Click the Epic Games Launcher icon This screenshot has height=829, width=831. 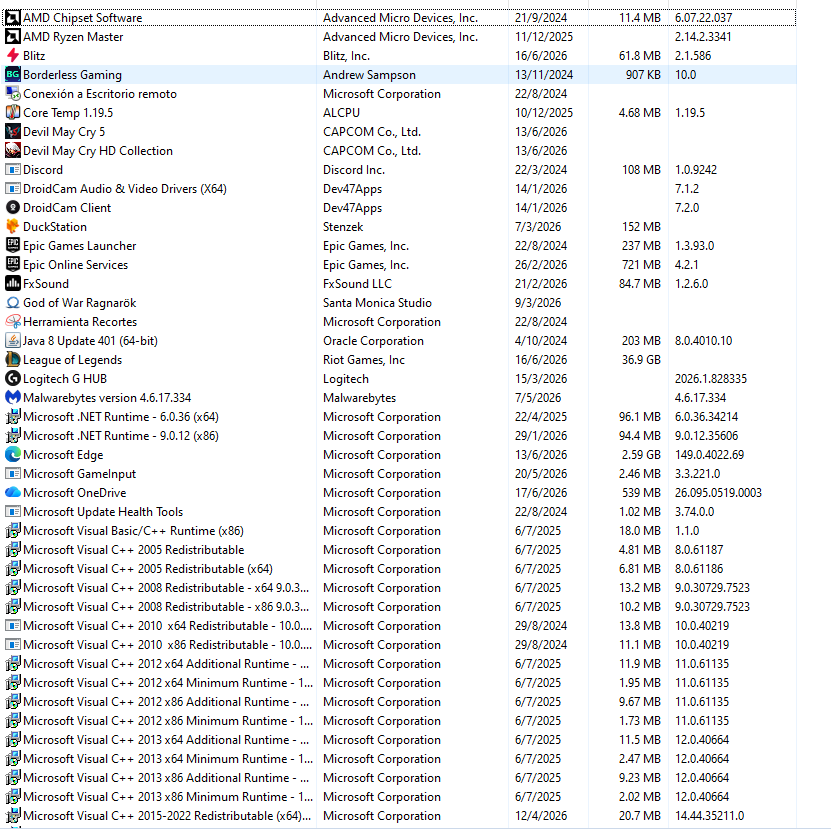coord(13,246)
